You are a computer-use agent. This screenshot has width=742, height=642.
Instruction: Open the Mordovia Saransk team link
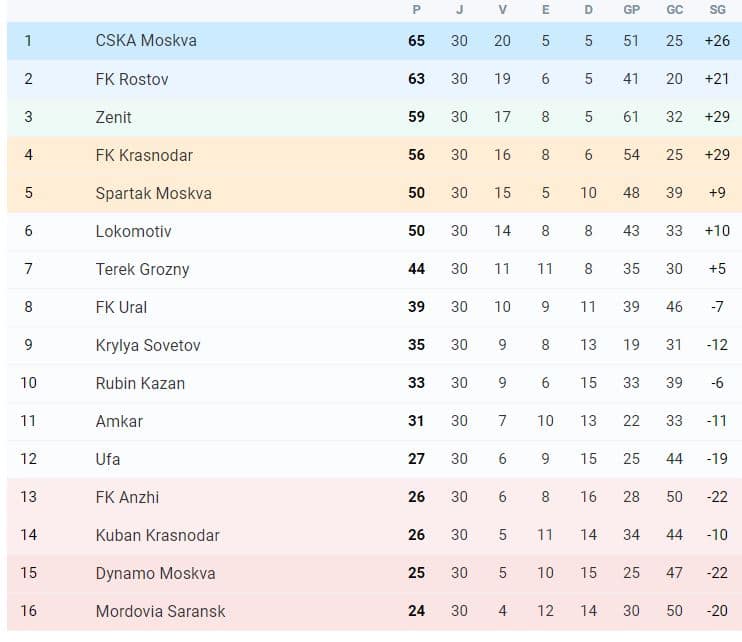160,611
